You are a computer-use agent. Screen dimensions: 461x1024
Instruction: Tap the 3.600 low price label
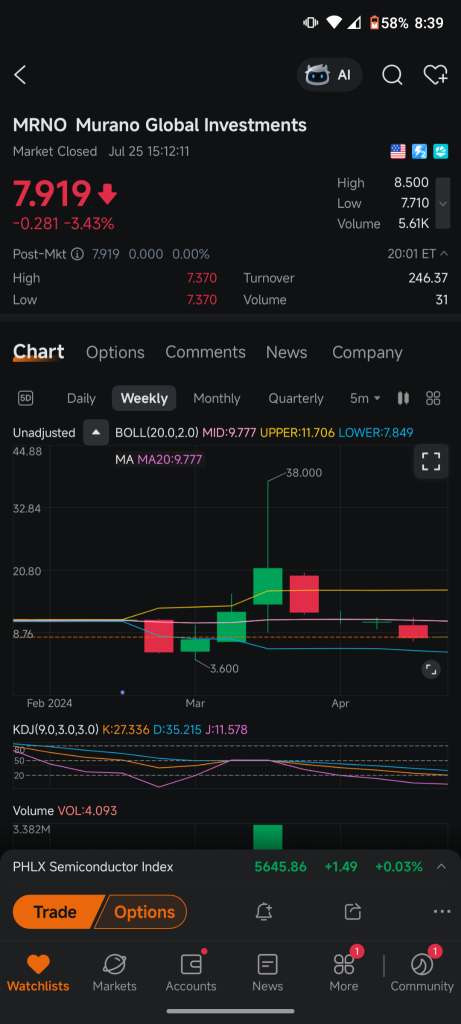point(224,669)
